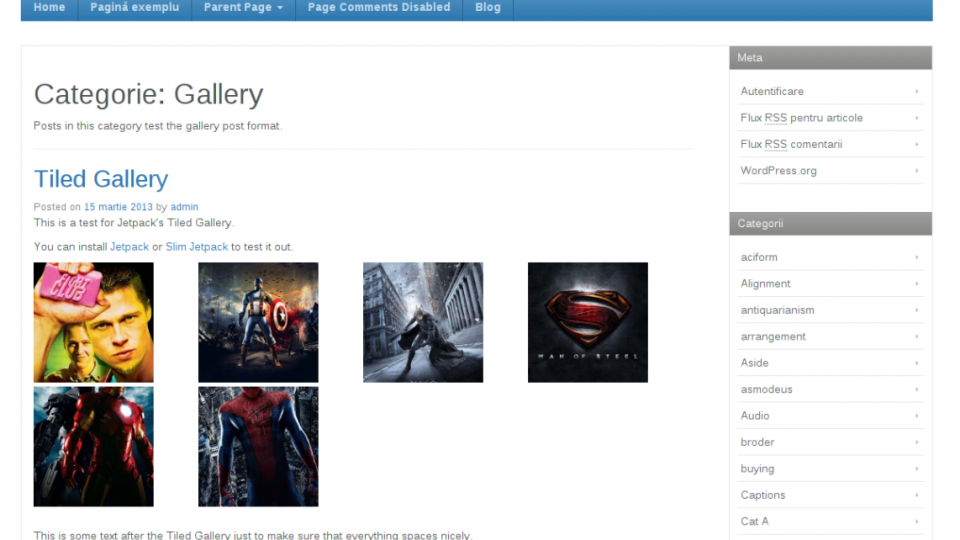Select the Cat A category

pyautogui.click(x=754, y=521)
